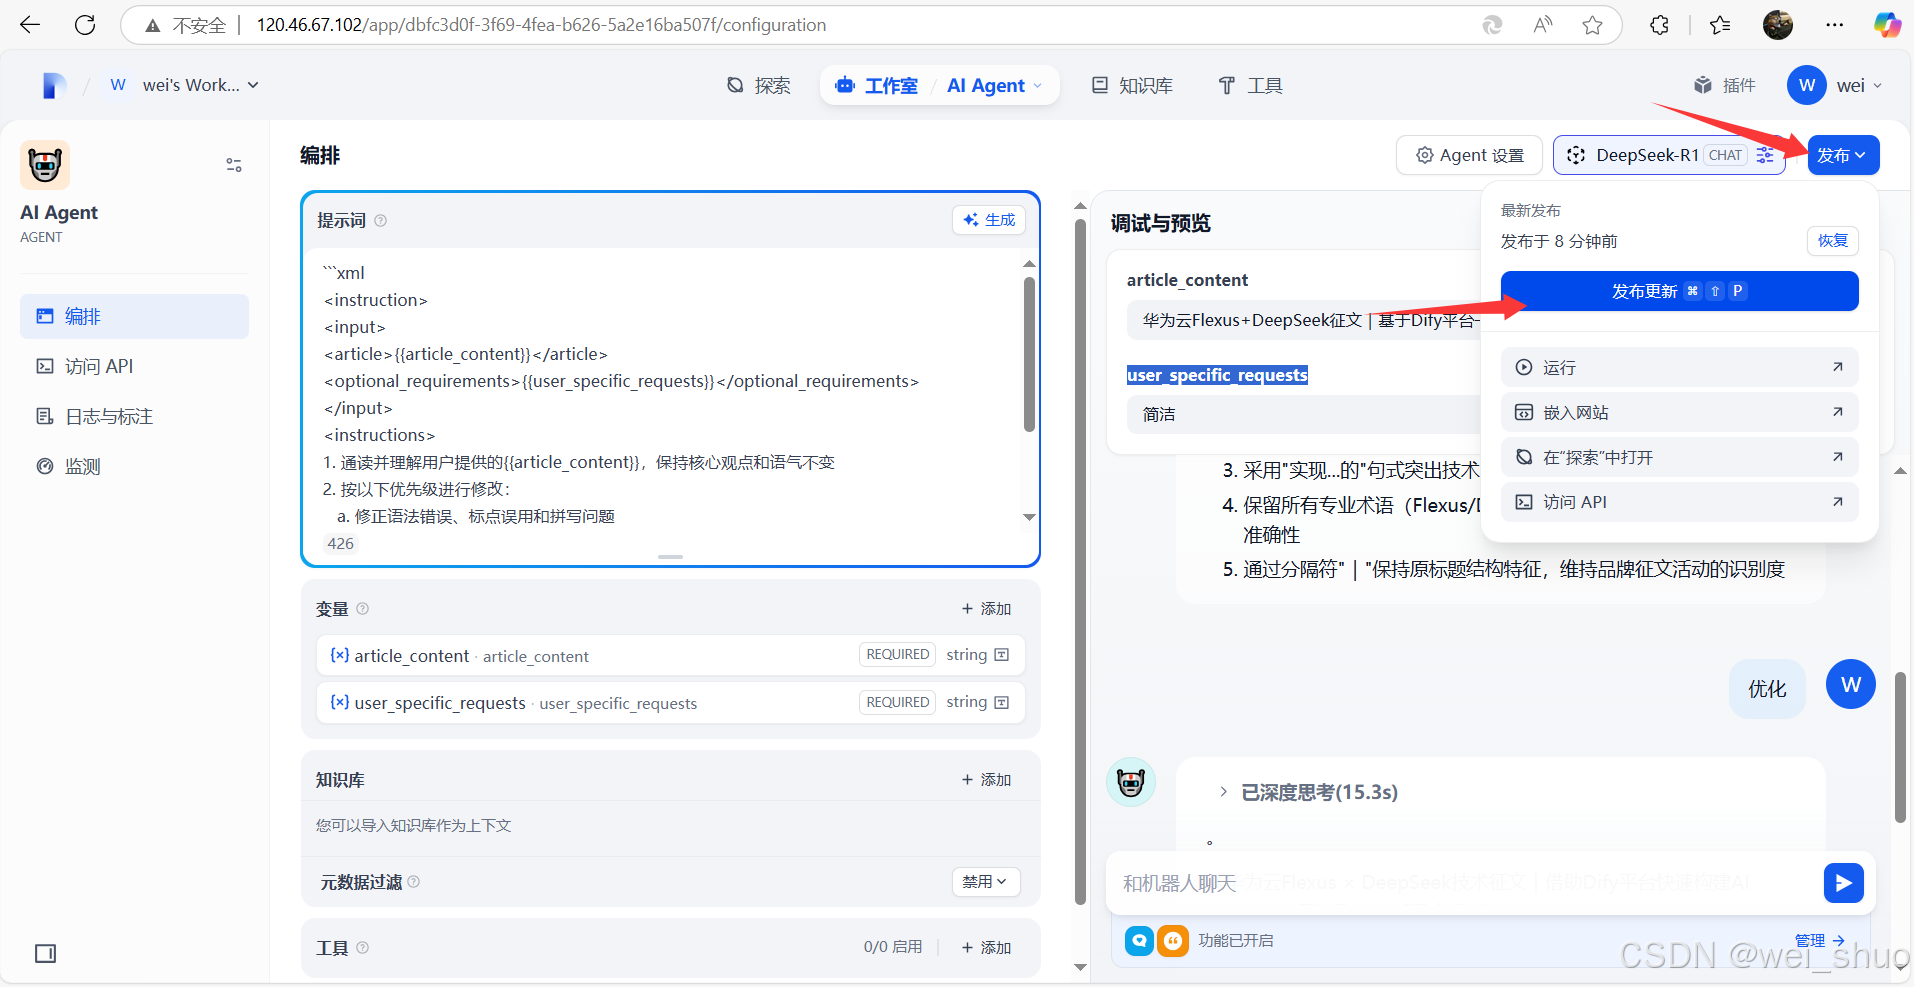Select 日志与标注 in the left sidebar
This screenshot has width=1914, height=987.
click(x=134, y=416)
